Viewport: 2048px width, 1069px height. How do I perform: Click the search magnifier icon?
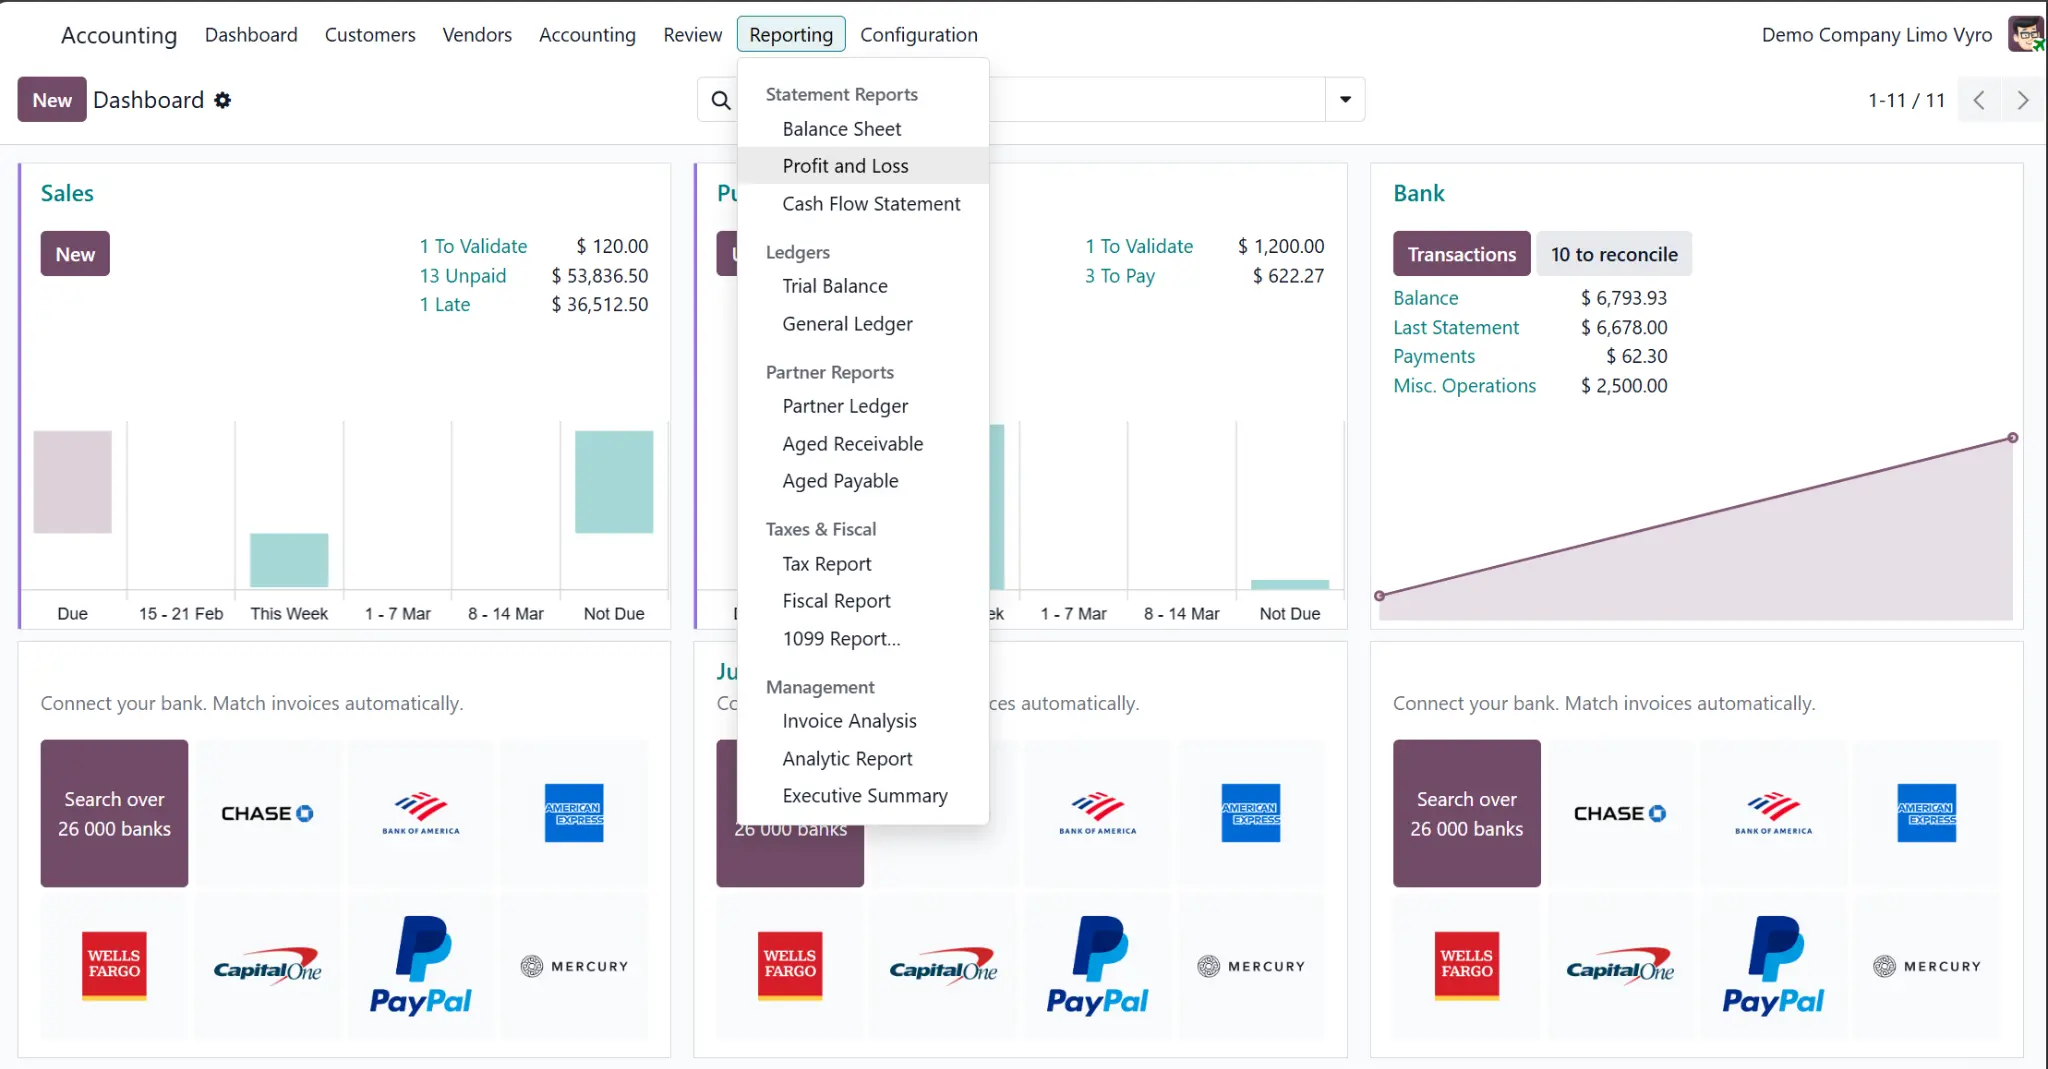719,99
